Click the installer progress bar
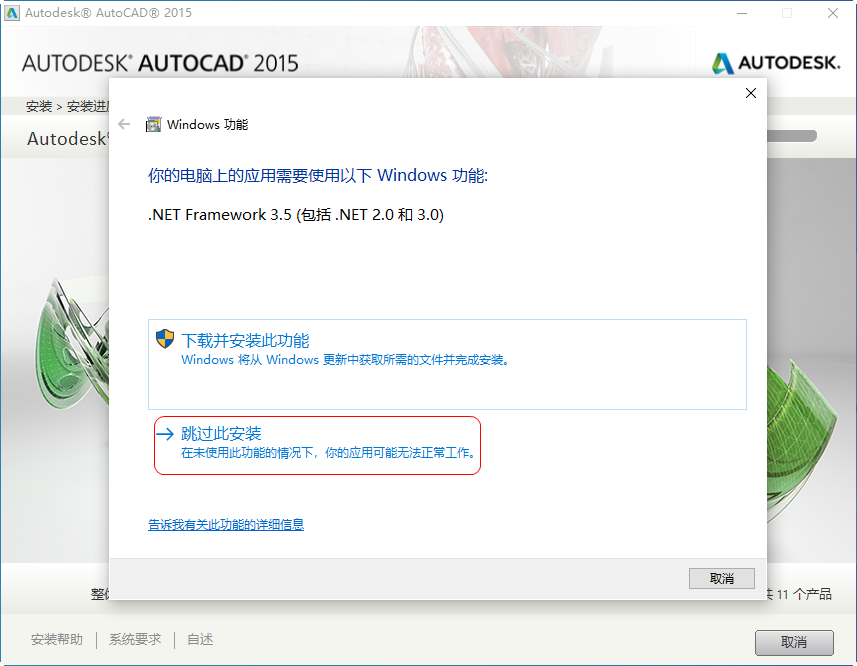Image resolution: width=857 pixels, height=666 pixels. pos(792,136)
